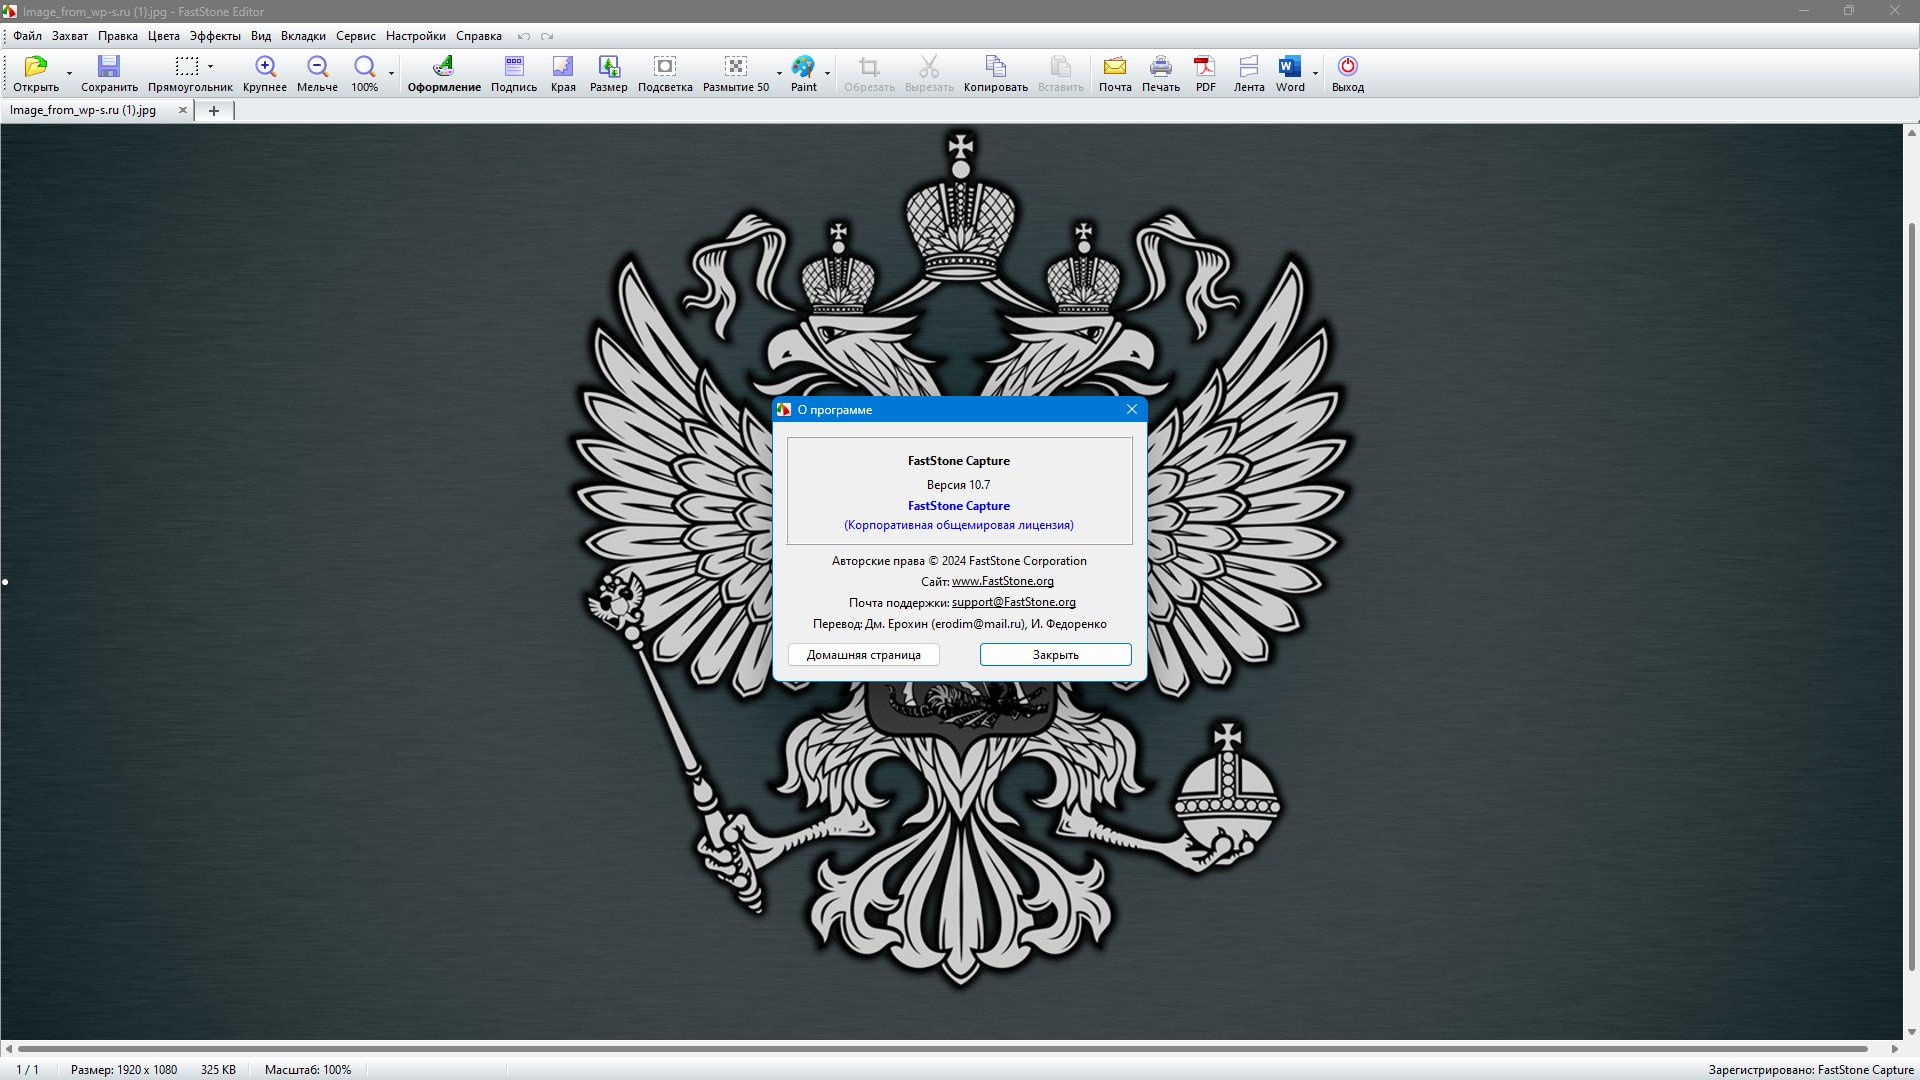1920x1080 pixels.
Task: Select the Rectangle (Прямоугольник) selection tool
Action: tap(186, 66)
